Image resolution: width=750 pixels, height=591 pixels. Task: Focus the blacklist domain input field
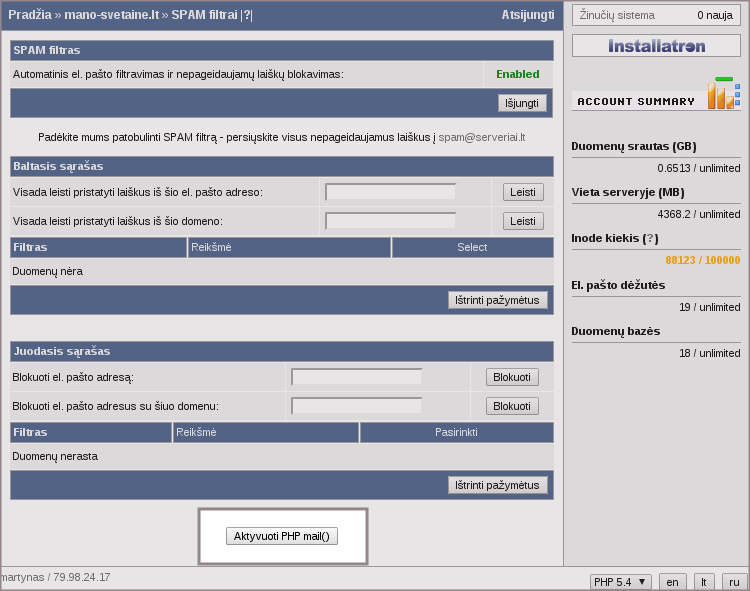[356, 406]
